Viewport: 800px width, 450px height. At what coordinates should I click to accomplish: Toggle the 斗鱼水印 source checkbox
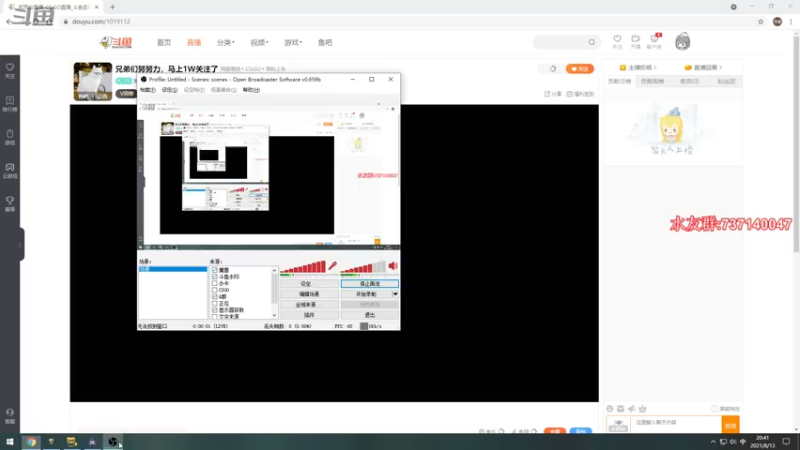(x=215, y=277)
